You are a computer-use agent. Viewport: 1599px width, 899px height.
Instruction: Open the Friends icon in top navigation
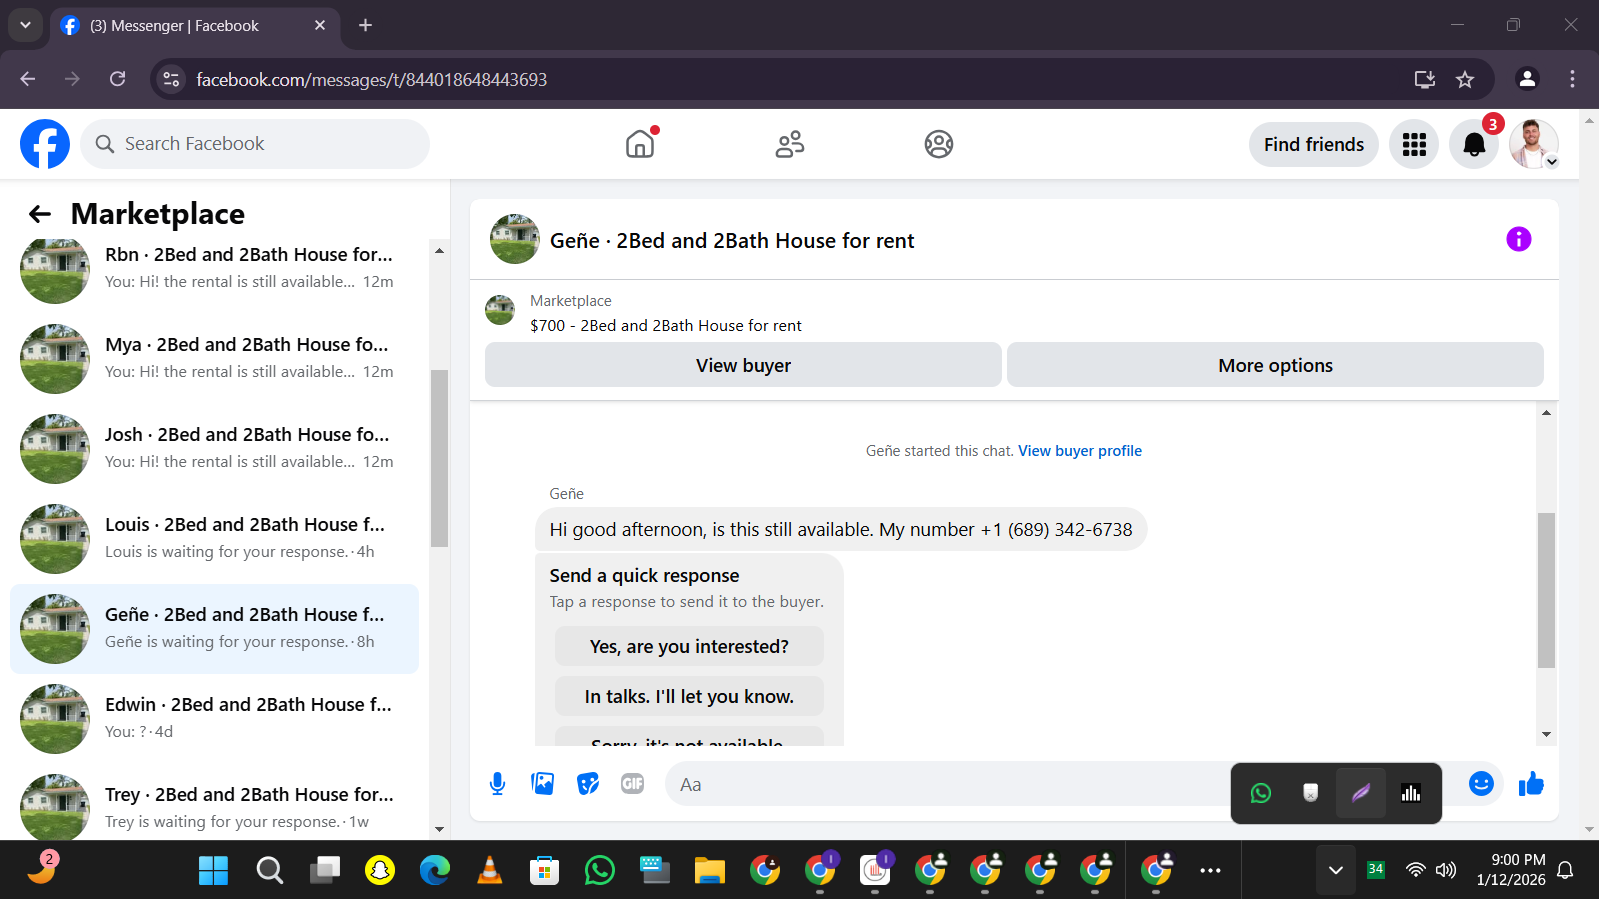click(790, 144)
